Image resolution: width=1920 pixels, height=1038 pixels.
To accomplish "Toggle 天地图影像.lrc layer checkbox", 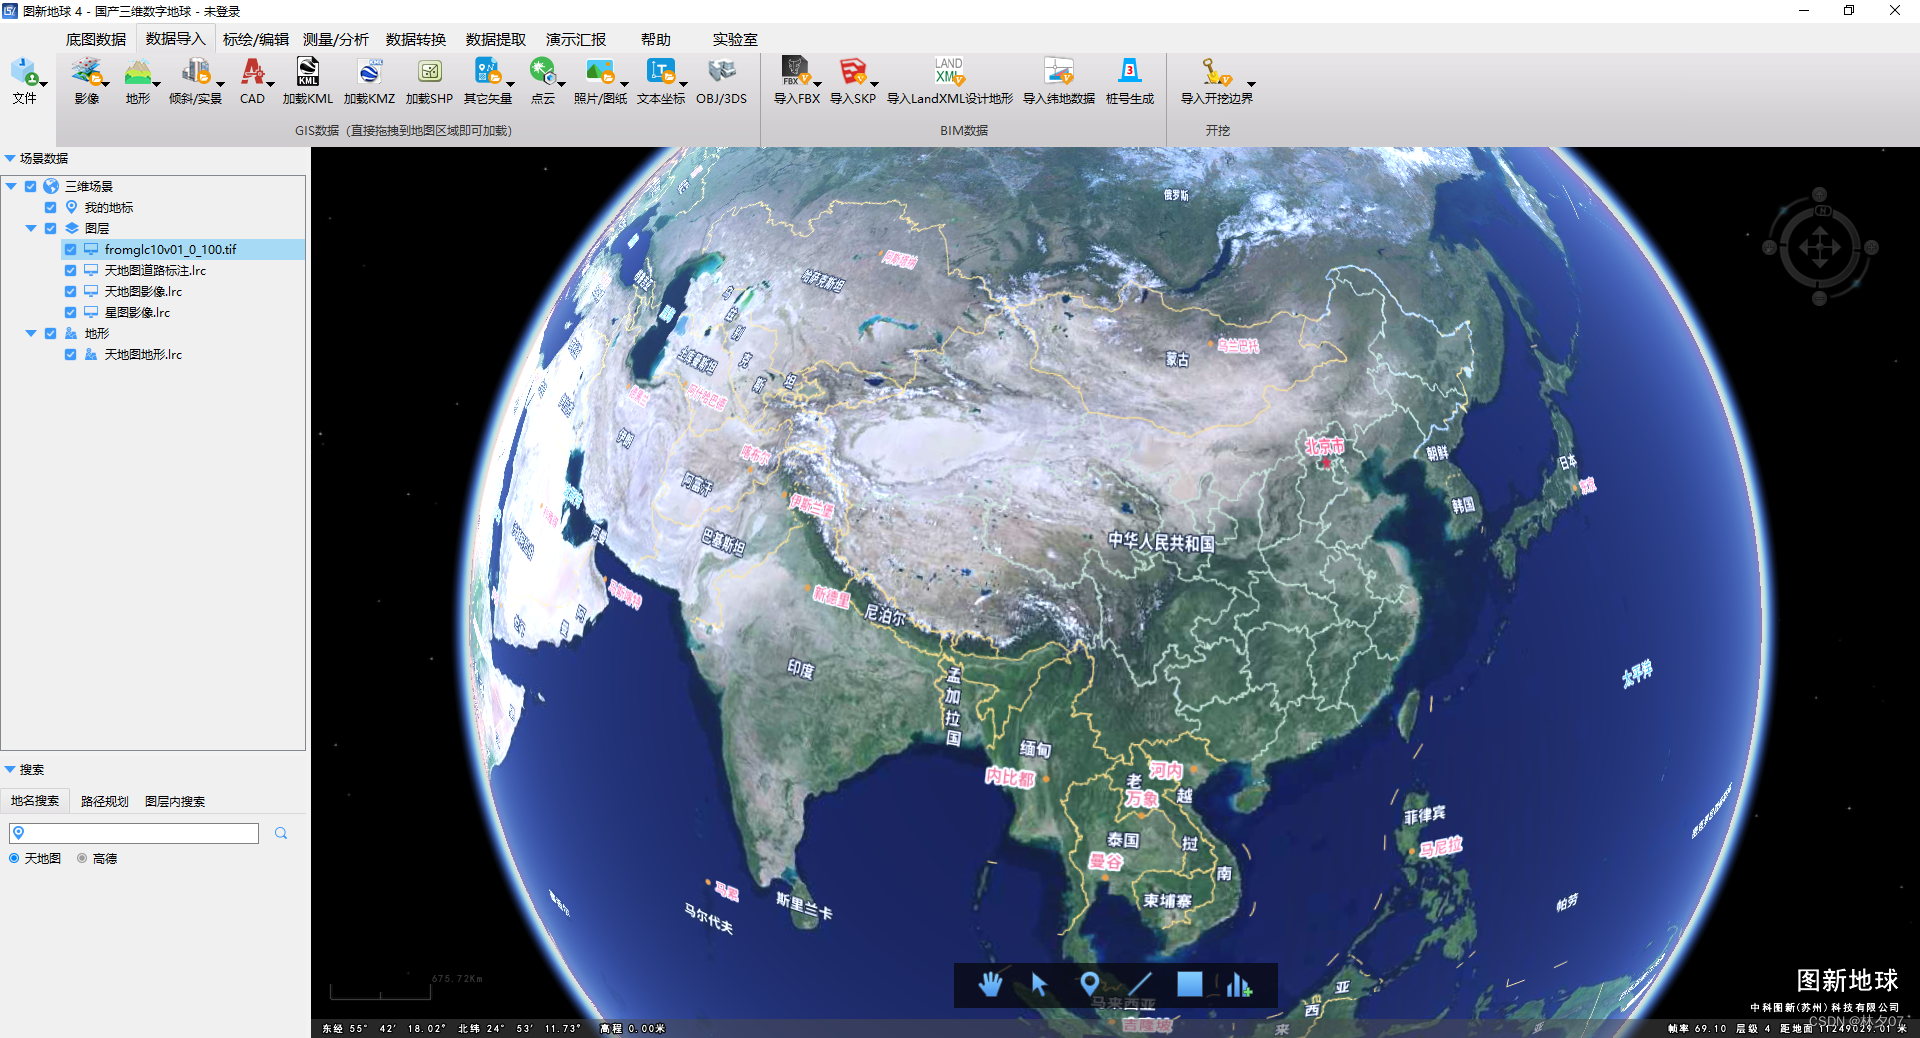I will 70,291.
